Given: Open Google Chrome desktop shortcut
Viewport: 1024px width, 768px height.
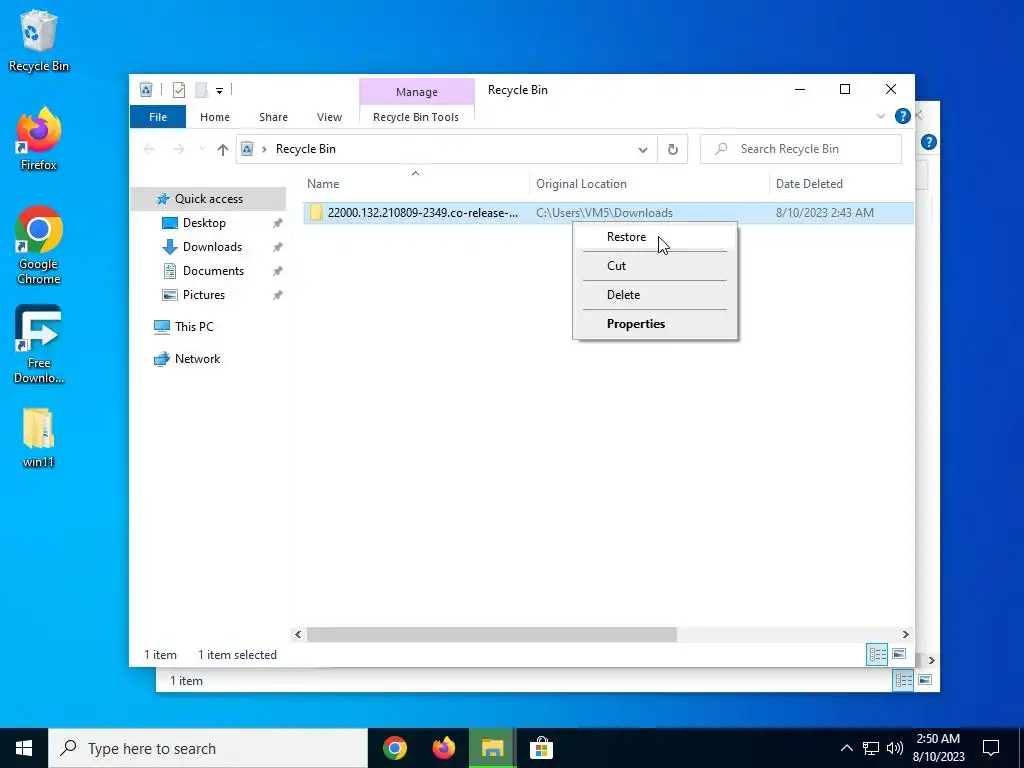Looking at the screenshot, I should tap(39, 246).
